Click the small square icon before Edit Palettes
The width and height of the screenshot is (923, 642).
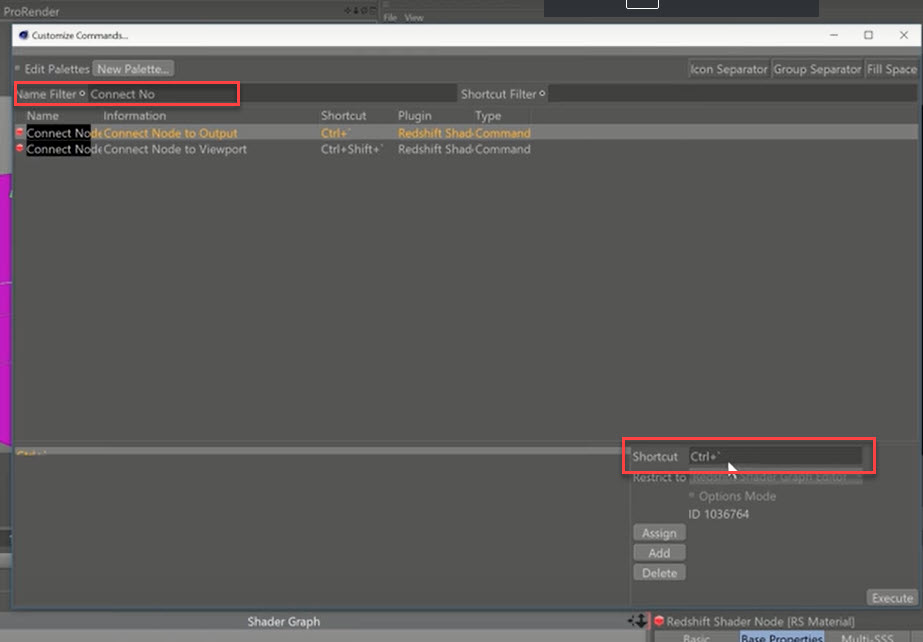(x=18, y=68)
